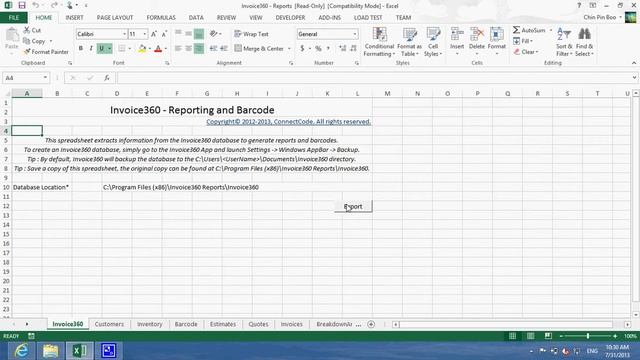The width and height of the screenshot is (640, 360).
Task: Click the Clear eraser icon
Action: click(x=517, y=52)
